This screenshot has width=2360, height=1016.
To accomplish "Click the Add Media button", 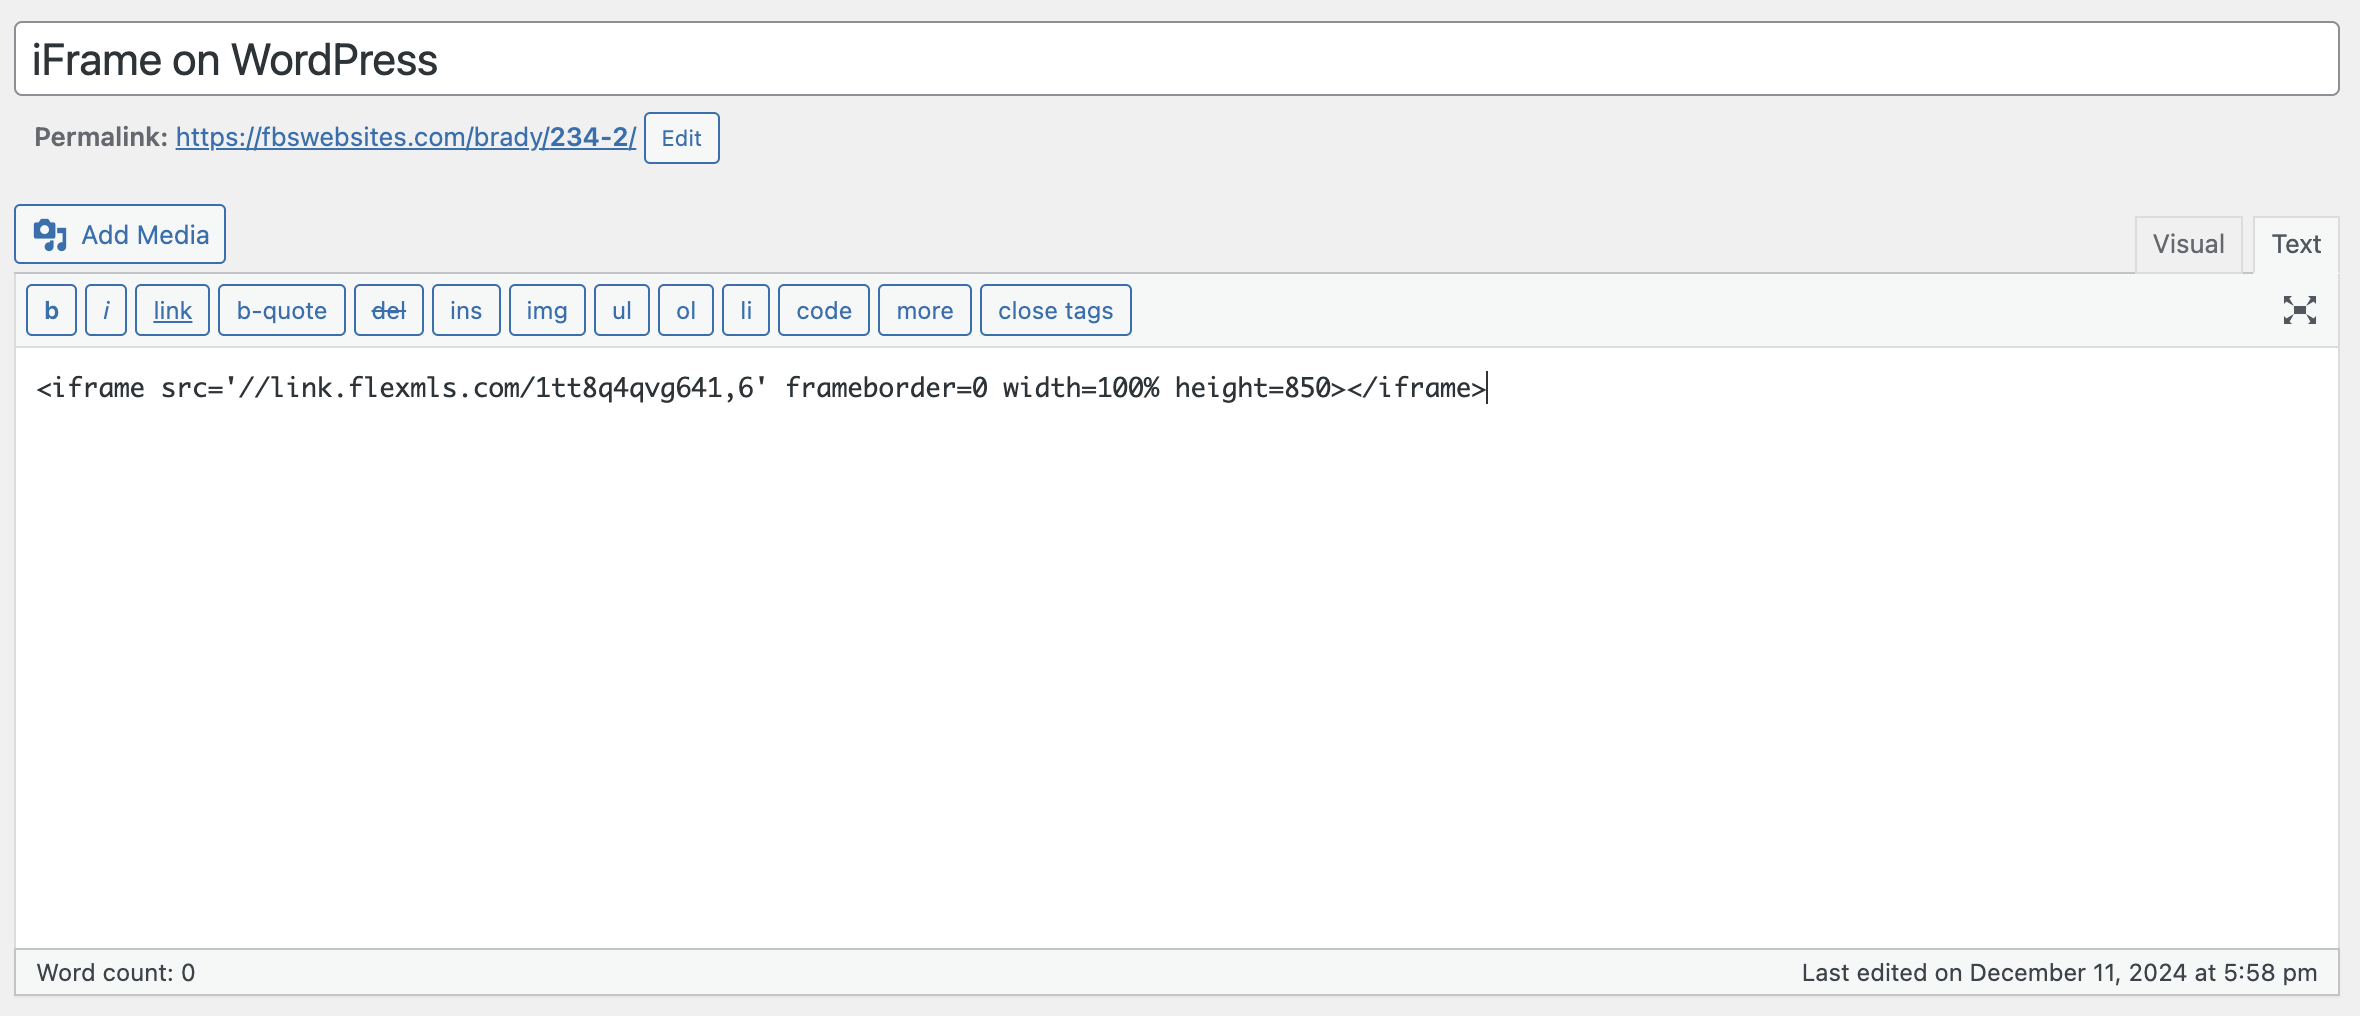I will click(x=120, y=234).
